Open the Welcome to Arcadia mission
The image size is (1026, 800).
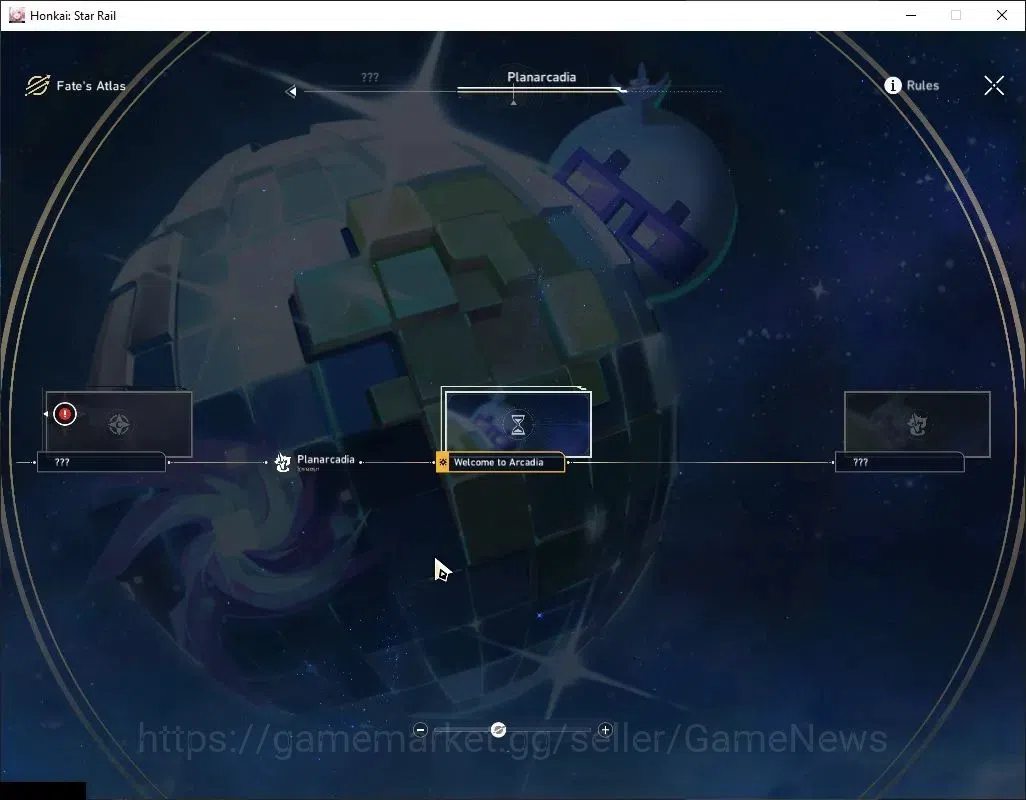click(x=501, y=462)
